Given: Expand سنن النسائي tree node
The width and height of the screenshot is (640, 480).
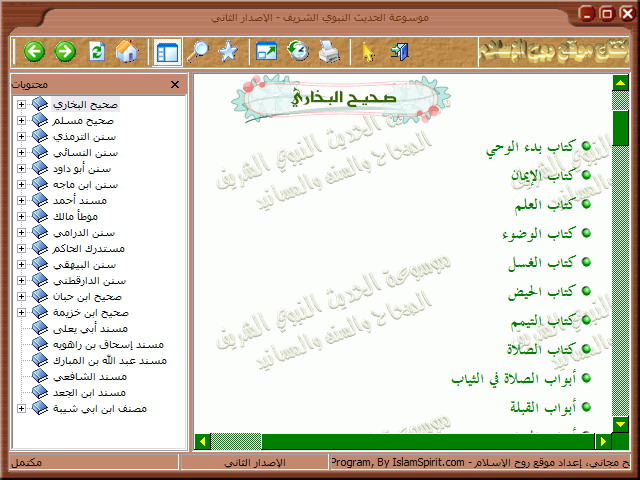Looking at the screenshot, I should click(x=21, y=152).
